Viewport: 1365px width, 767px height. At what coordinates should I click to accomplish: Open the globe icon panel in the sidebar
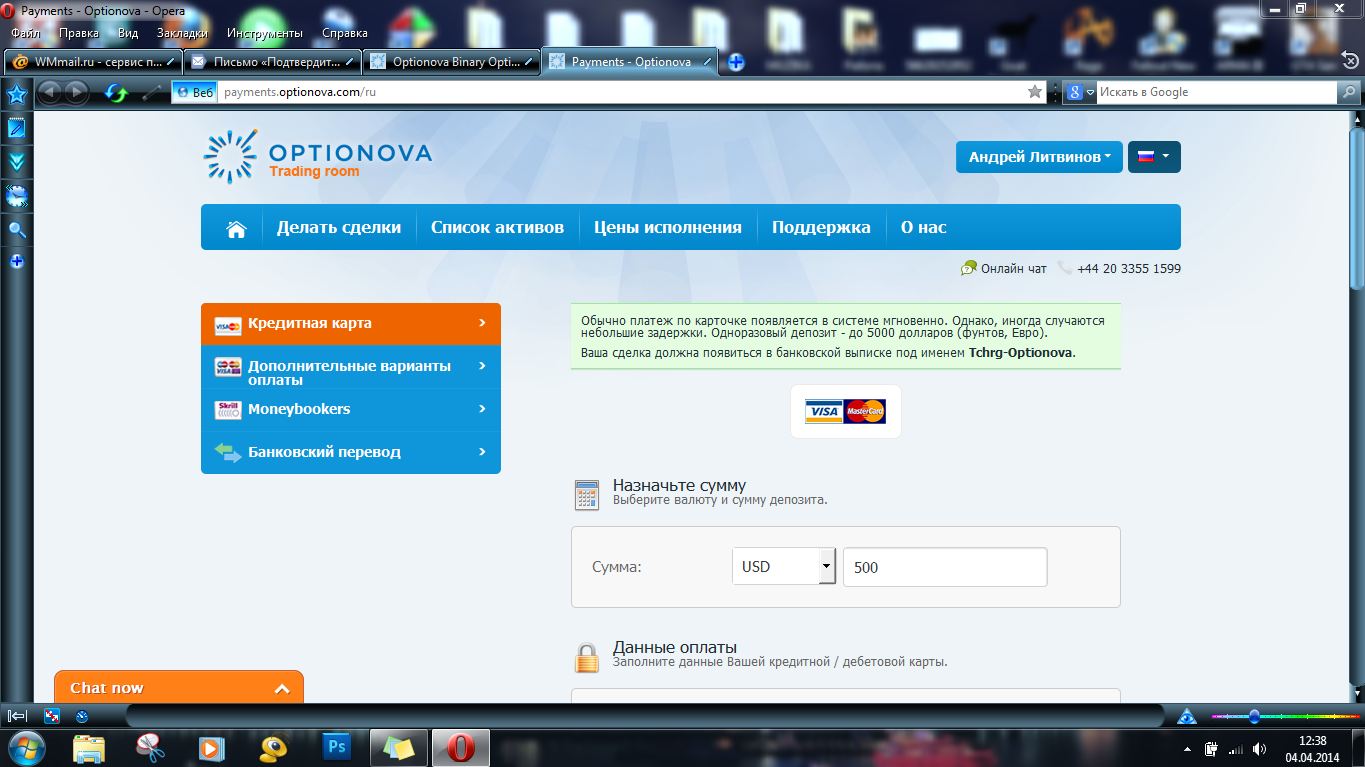click(16, 196)
